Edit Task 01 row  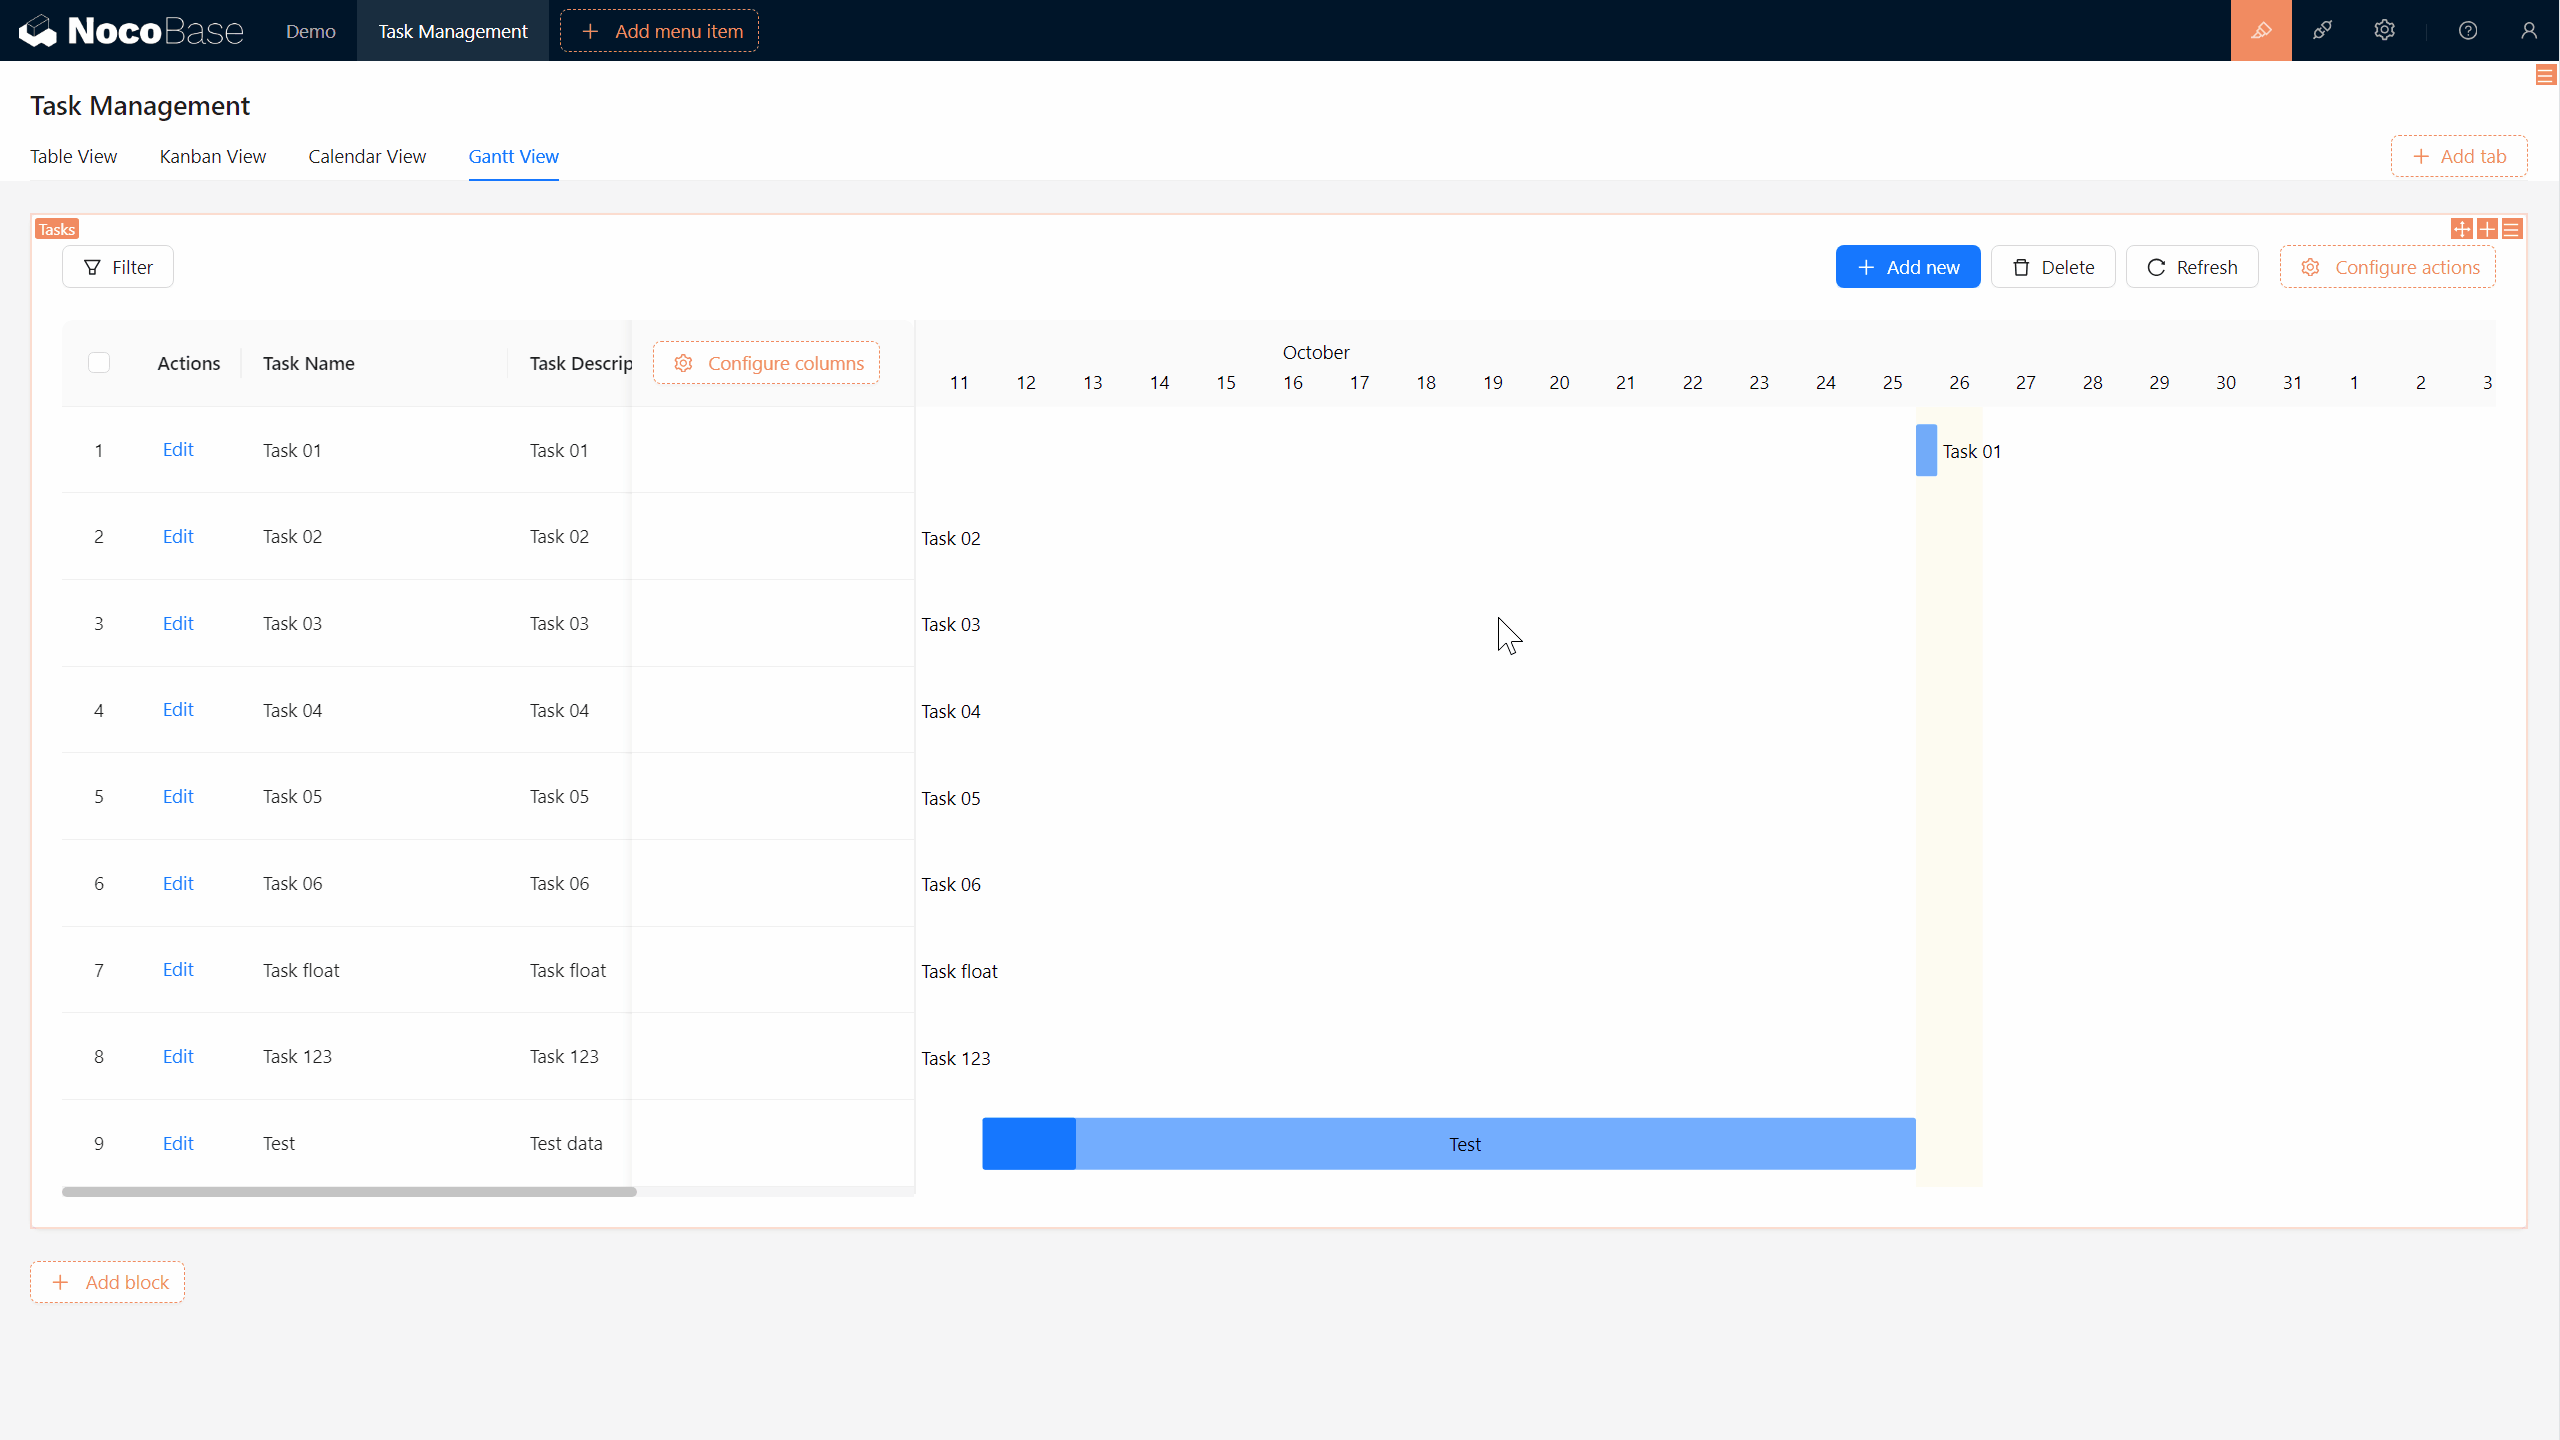click(178, 450)
